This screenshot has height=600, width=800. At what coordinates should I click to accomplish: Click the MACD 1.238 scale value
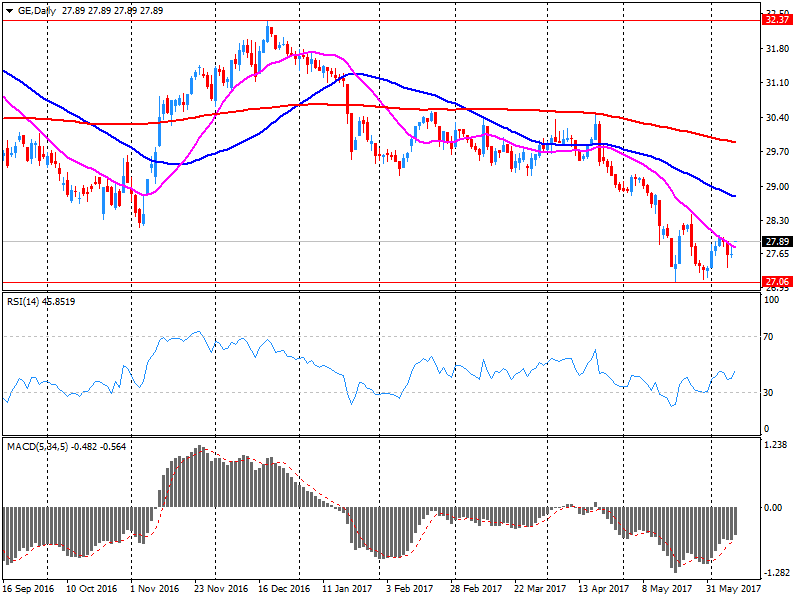[776, 445]
